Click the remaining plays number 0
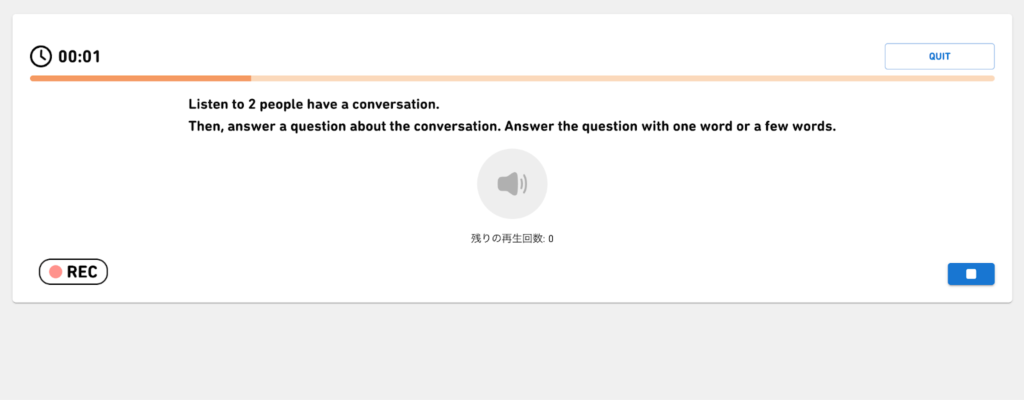Screen dimensions: 1024x400 pyautogui.click(x=551, y=239)
